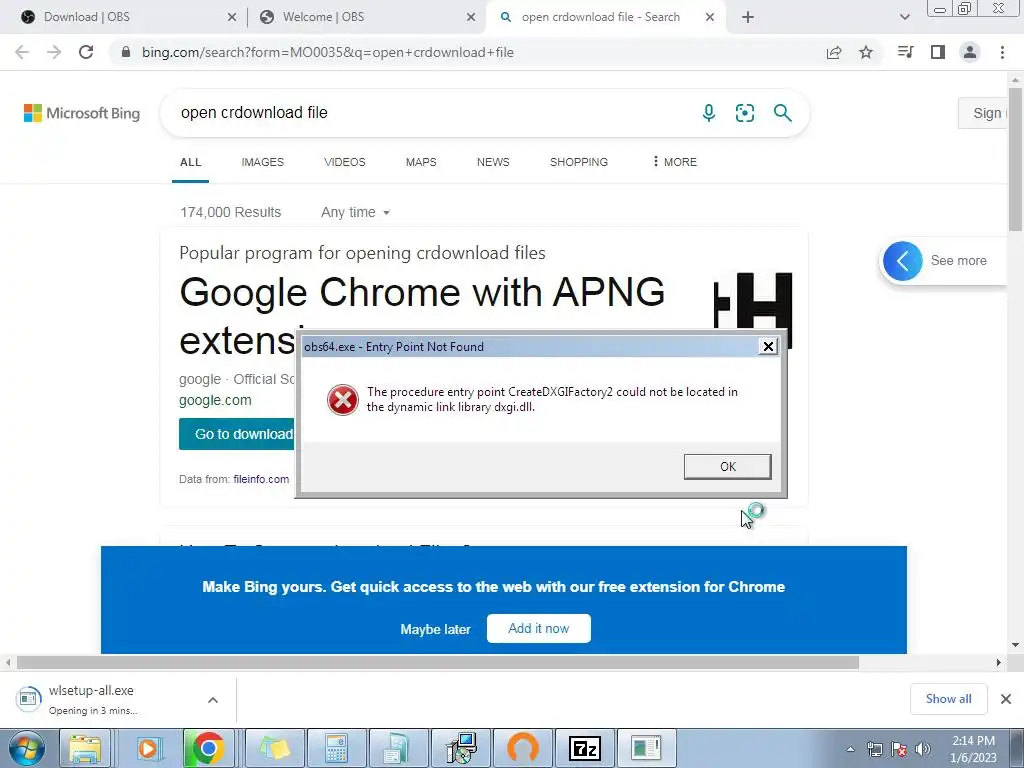Click Show all downloads
Image resolution: width=1024 pixels, height=768 pixels.
click(x=948, y=699)
